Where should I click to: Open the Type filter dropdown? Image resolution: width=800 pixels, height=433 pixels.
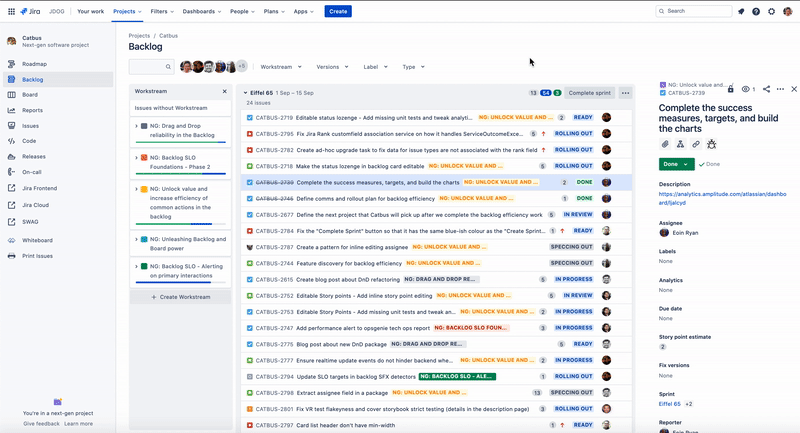(x=413, y=67)
